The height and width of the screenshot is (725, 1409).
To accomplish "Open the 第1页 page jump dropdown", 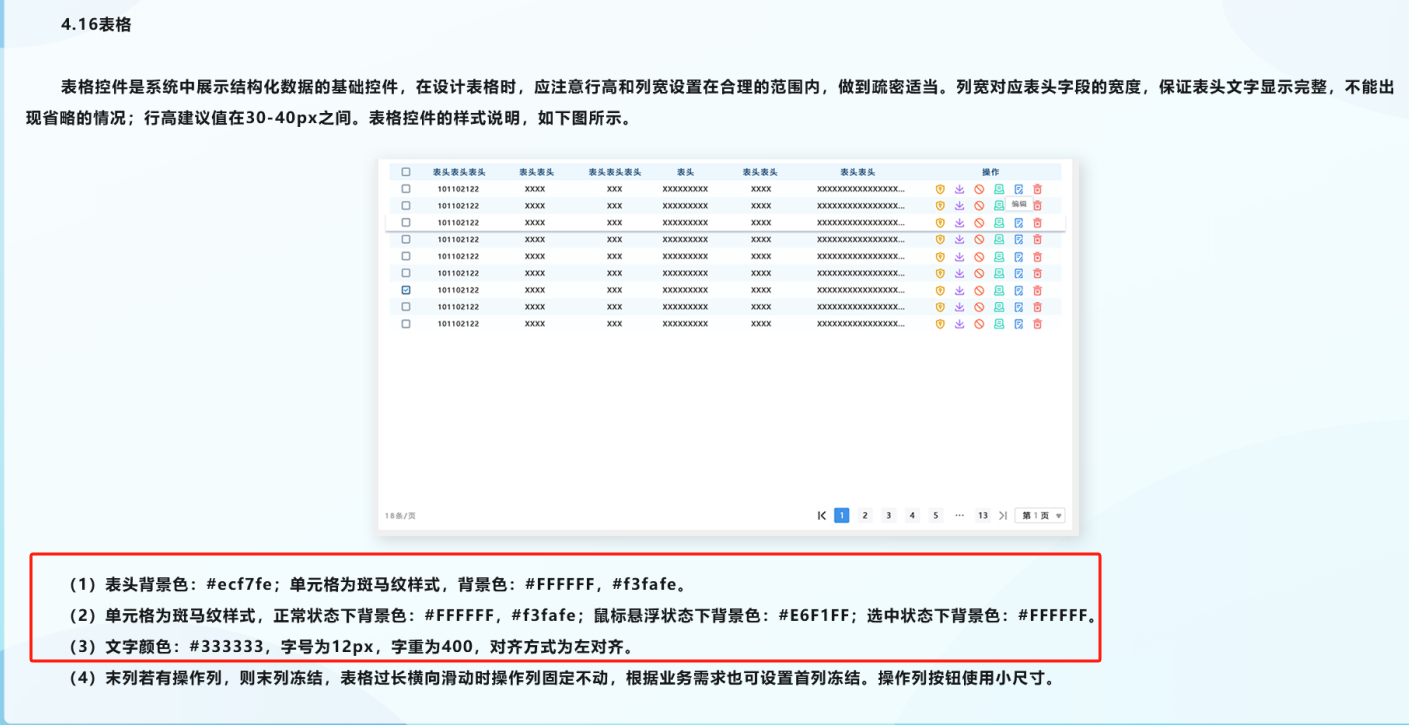I will 1040,516.
